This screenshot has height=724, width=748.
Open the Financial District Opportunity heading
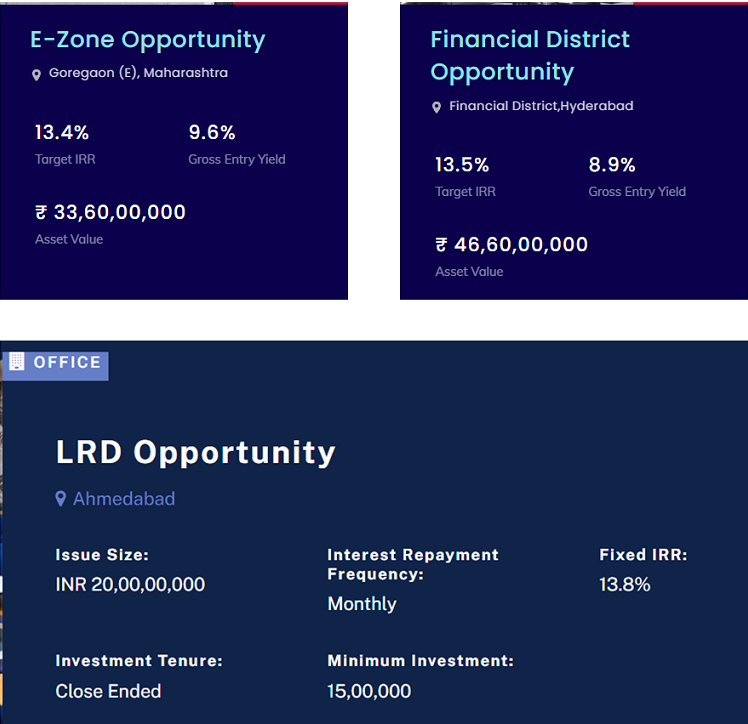pyautogui.click(x=530, y=56)
